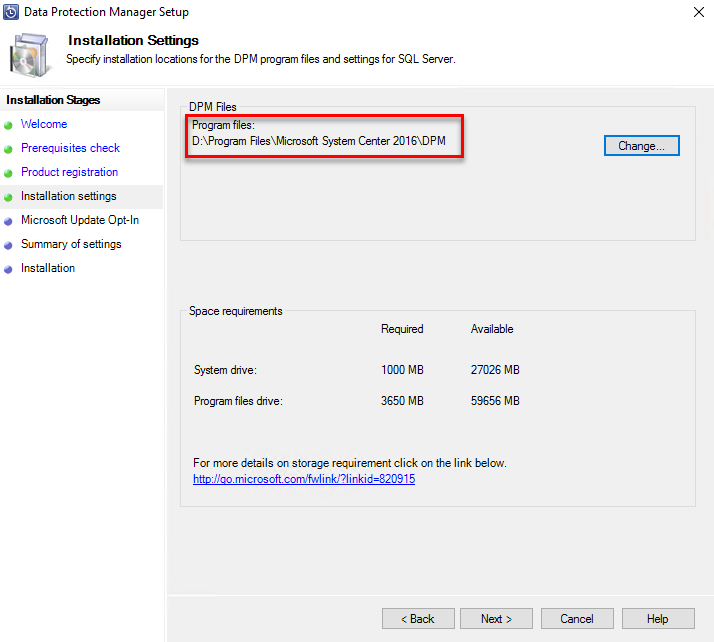Screen dimensions: 714x642
Task: Click the 1000 MB required value
Action: (x=402, y=370)
